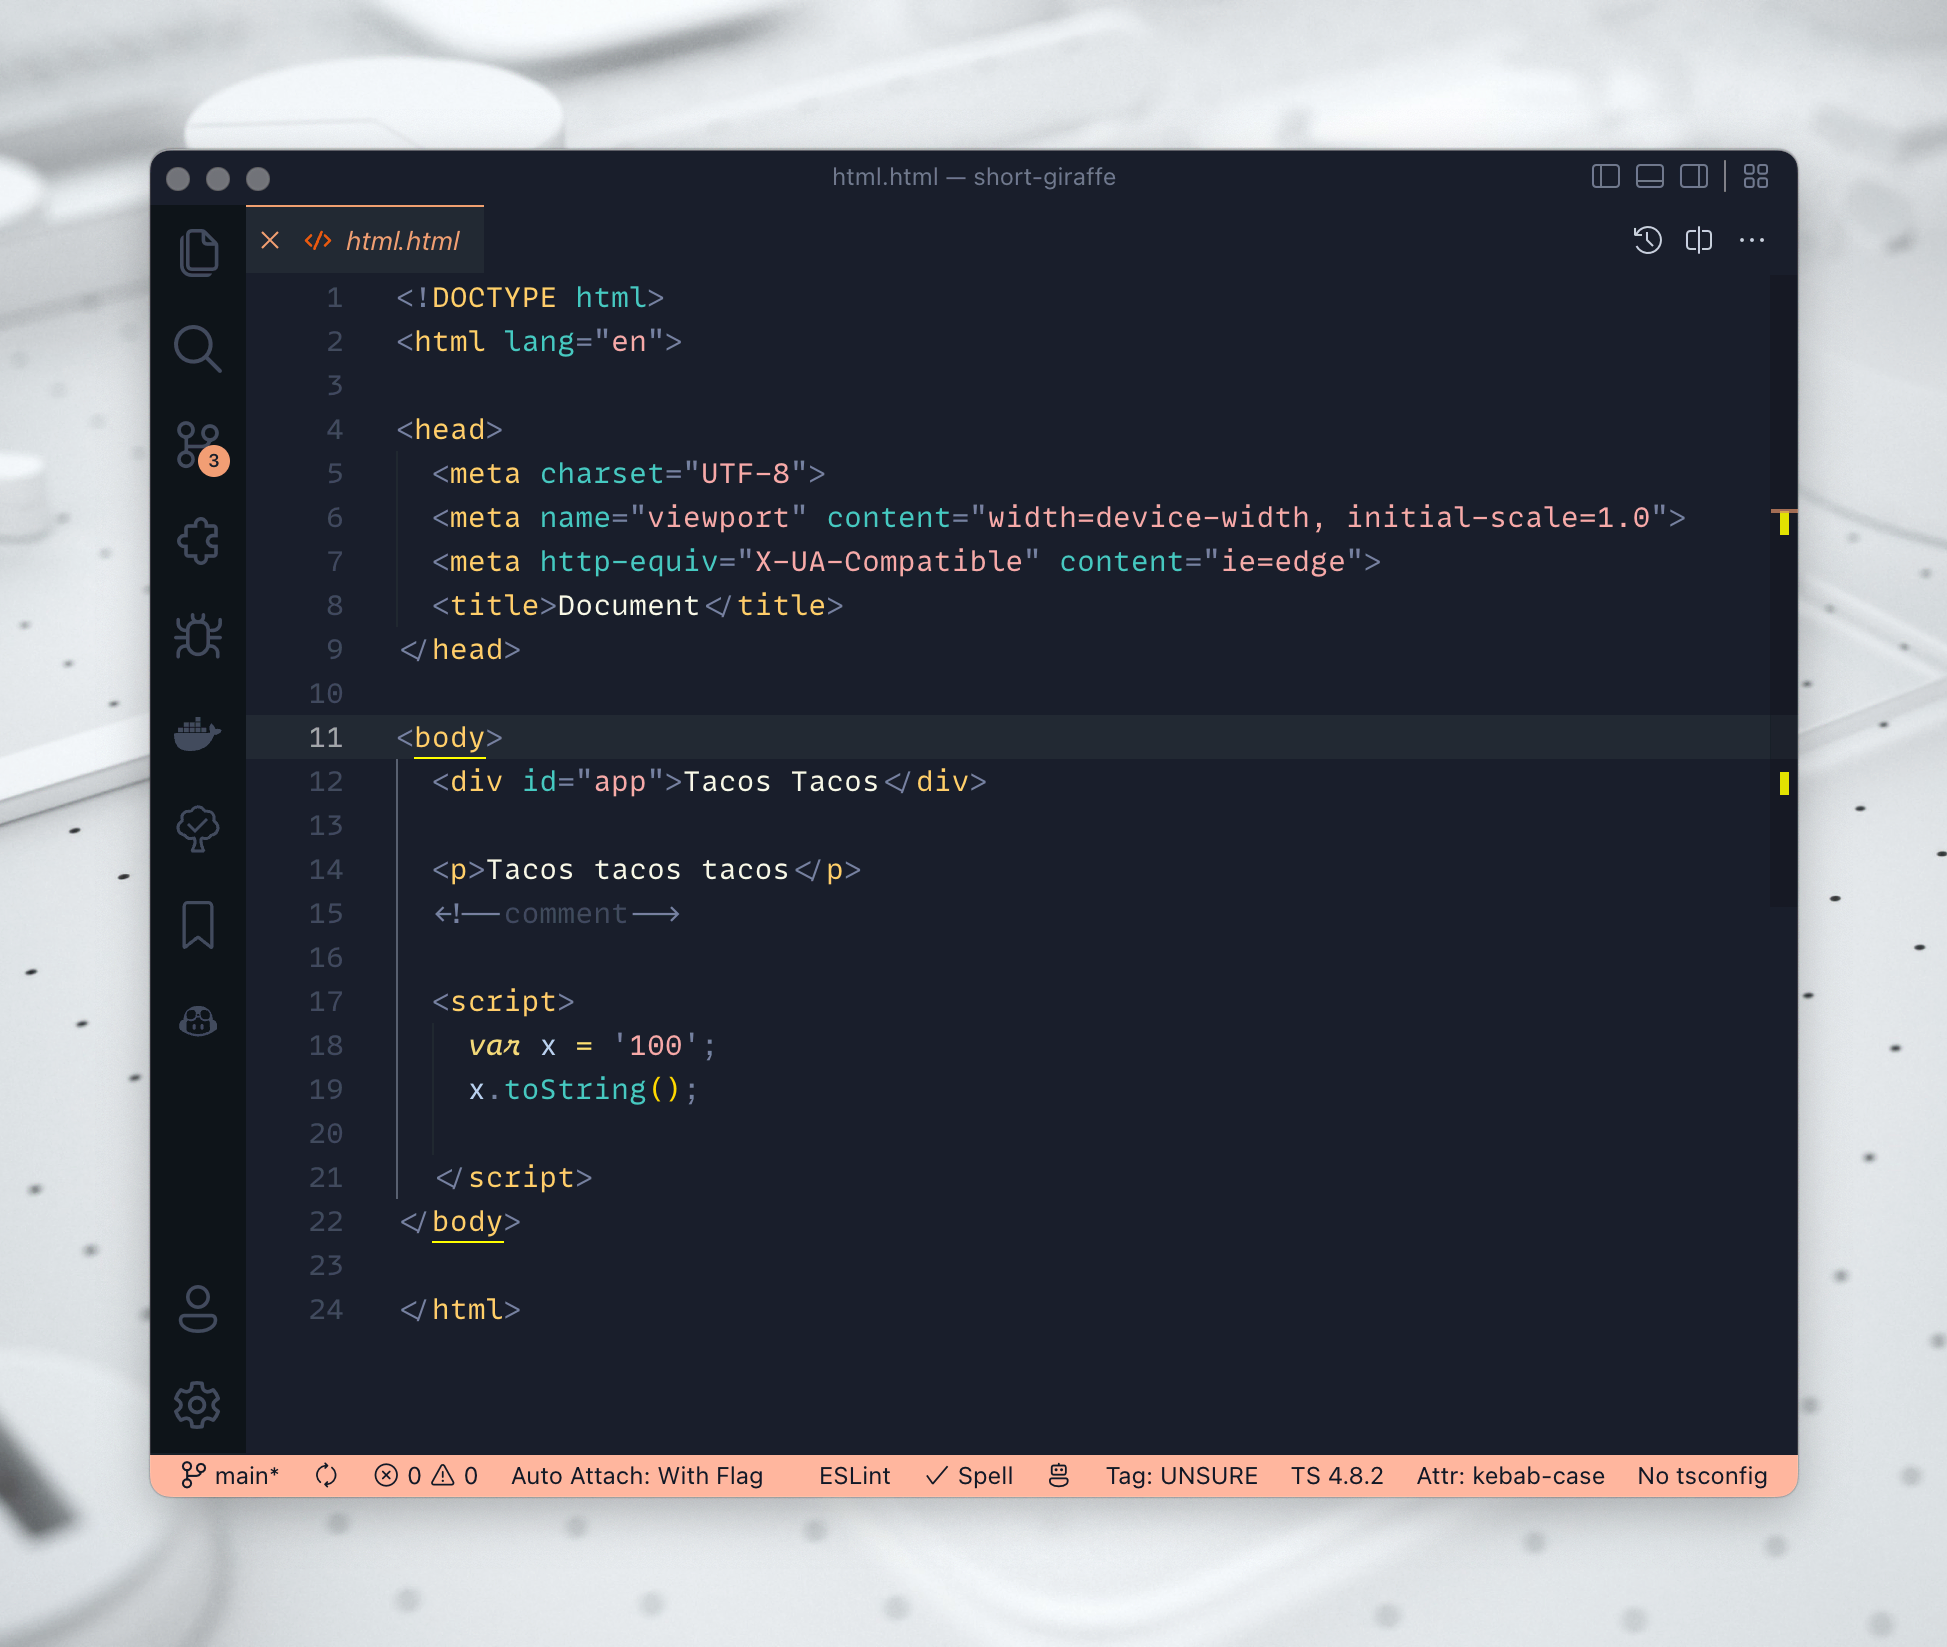Select the html.html editor tab
1947x1647 pixels.
(x=402, y=241)
